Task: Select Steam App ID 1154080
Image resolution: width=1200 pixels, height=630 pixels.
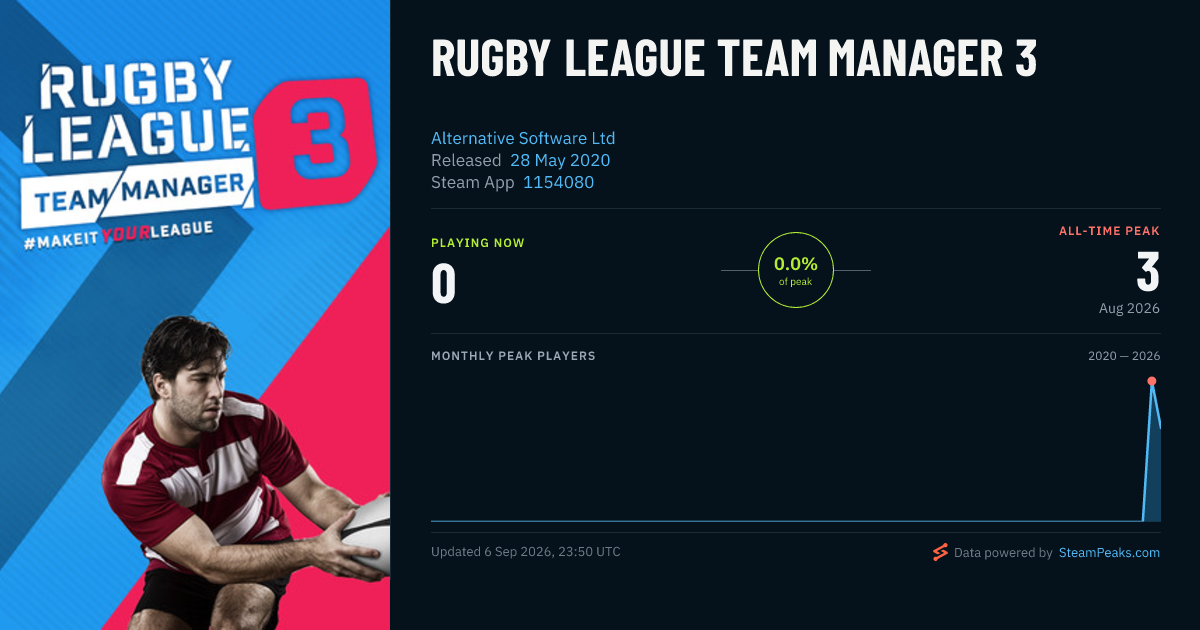Action: 558,182
